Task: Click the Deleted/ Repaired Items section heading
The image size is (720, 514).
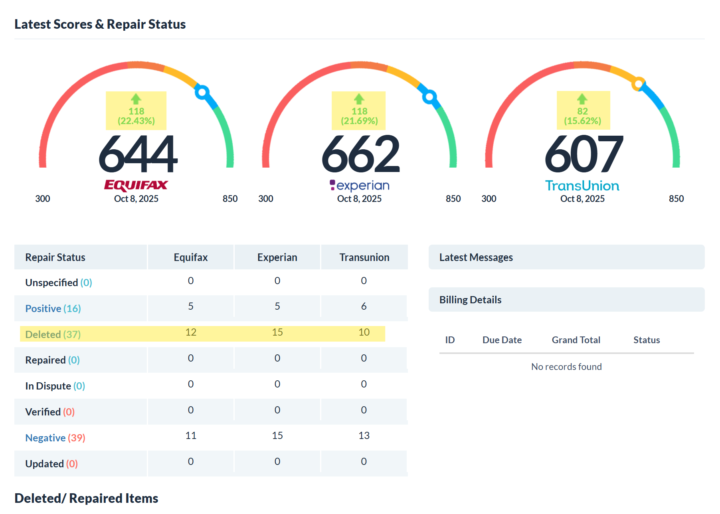Action: click(86, 497)
